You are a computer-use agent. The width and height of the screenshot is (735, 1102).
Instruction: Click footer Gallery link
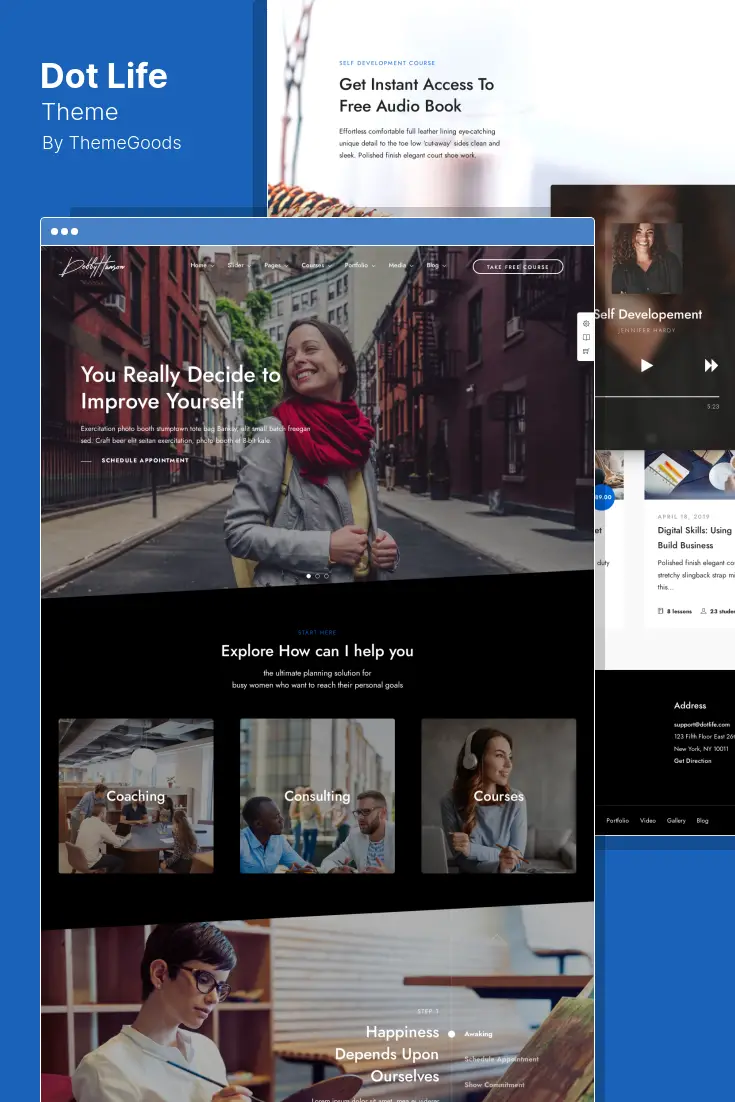[676, 820]
